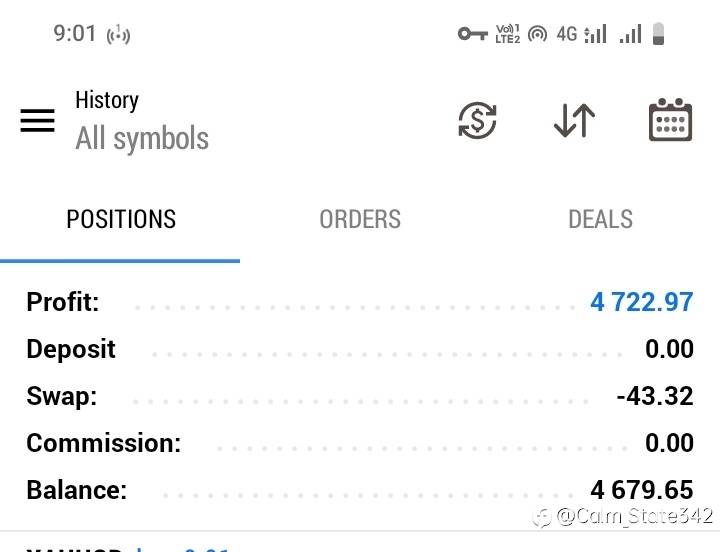Tap the Swap row showing -43.32
Viewport: 720px width, 552px height.
pyautogui.click(x=360, y=396)
